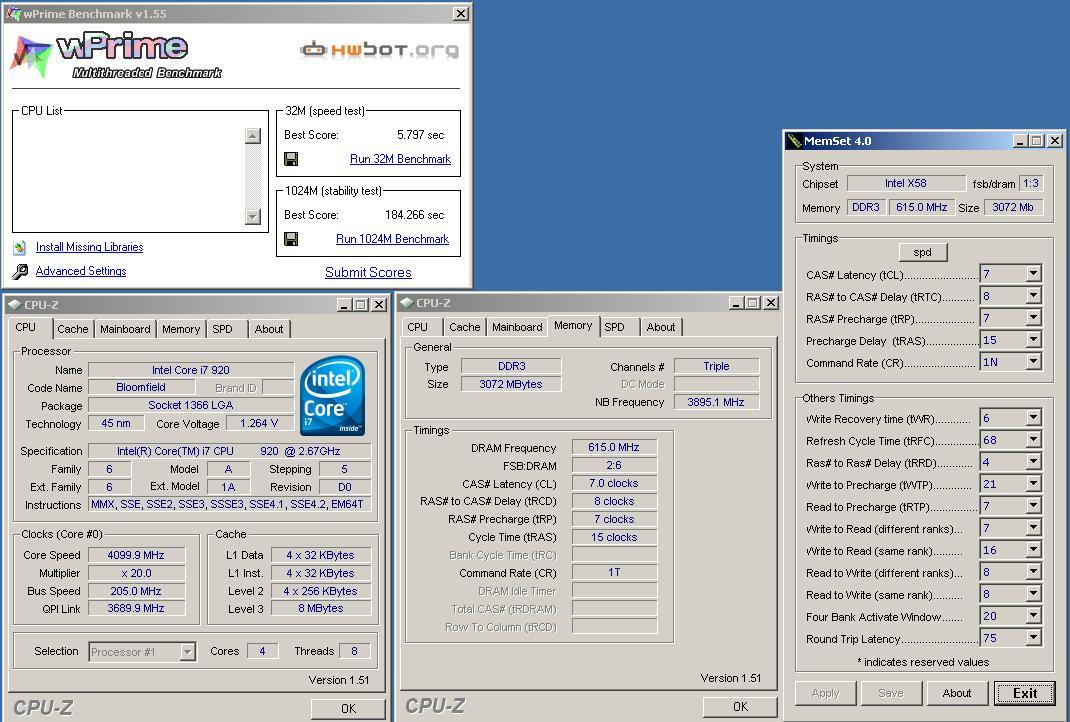Open Read to Write (different ranks) dropdown
The width and height of the screenshot is (1070, 722).
tap(1033, 572)
